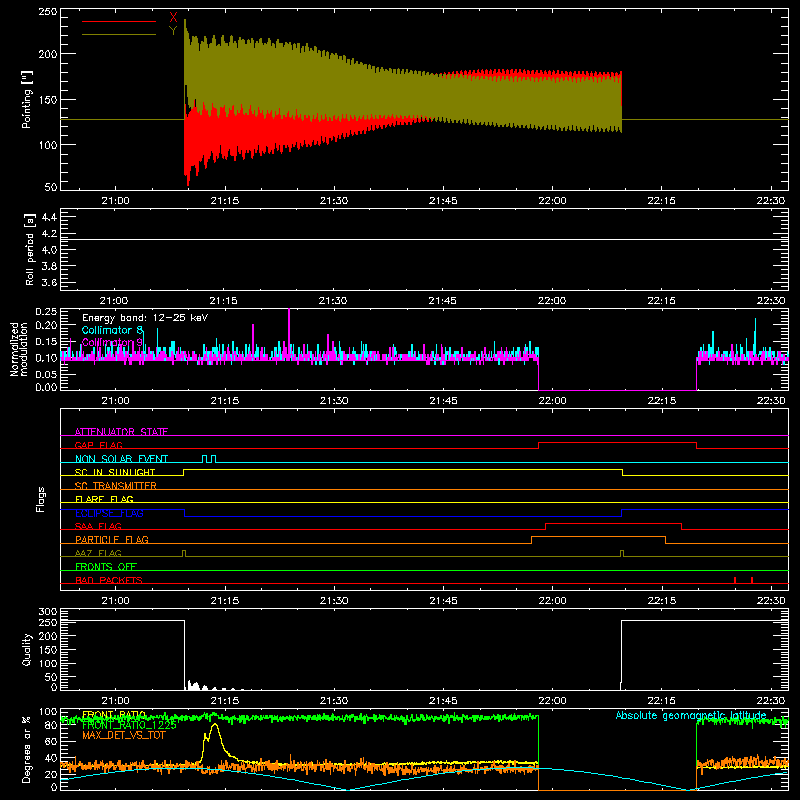Select the olive legend line for Y

coord(119,34)
